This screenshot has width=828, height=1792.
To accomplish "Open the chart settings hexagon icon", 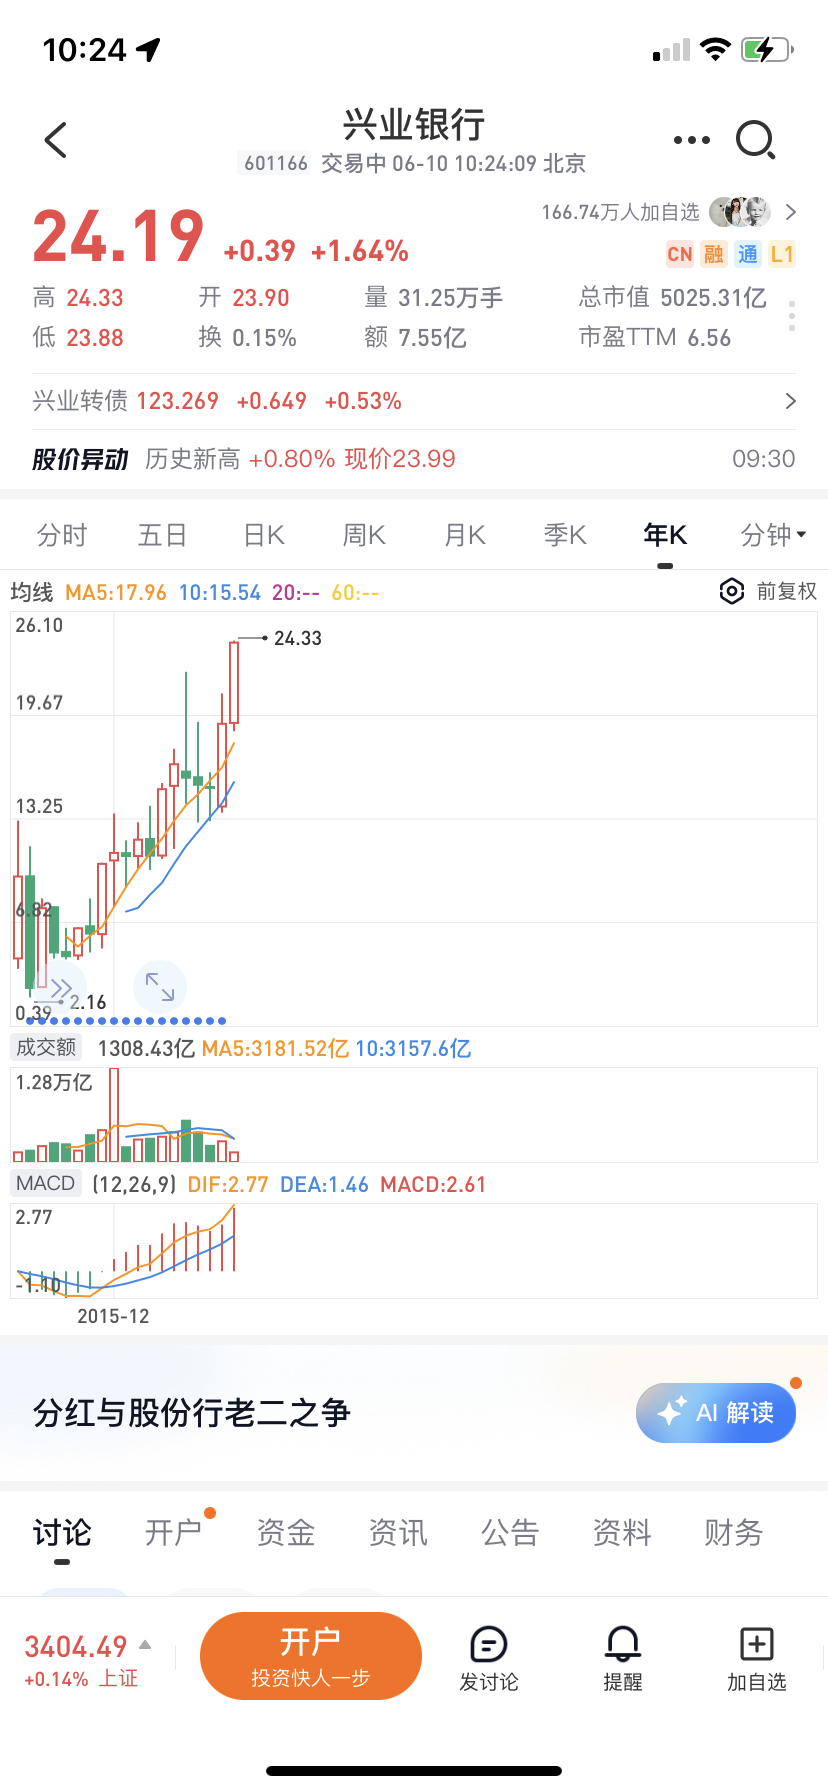I will 732,591.
